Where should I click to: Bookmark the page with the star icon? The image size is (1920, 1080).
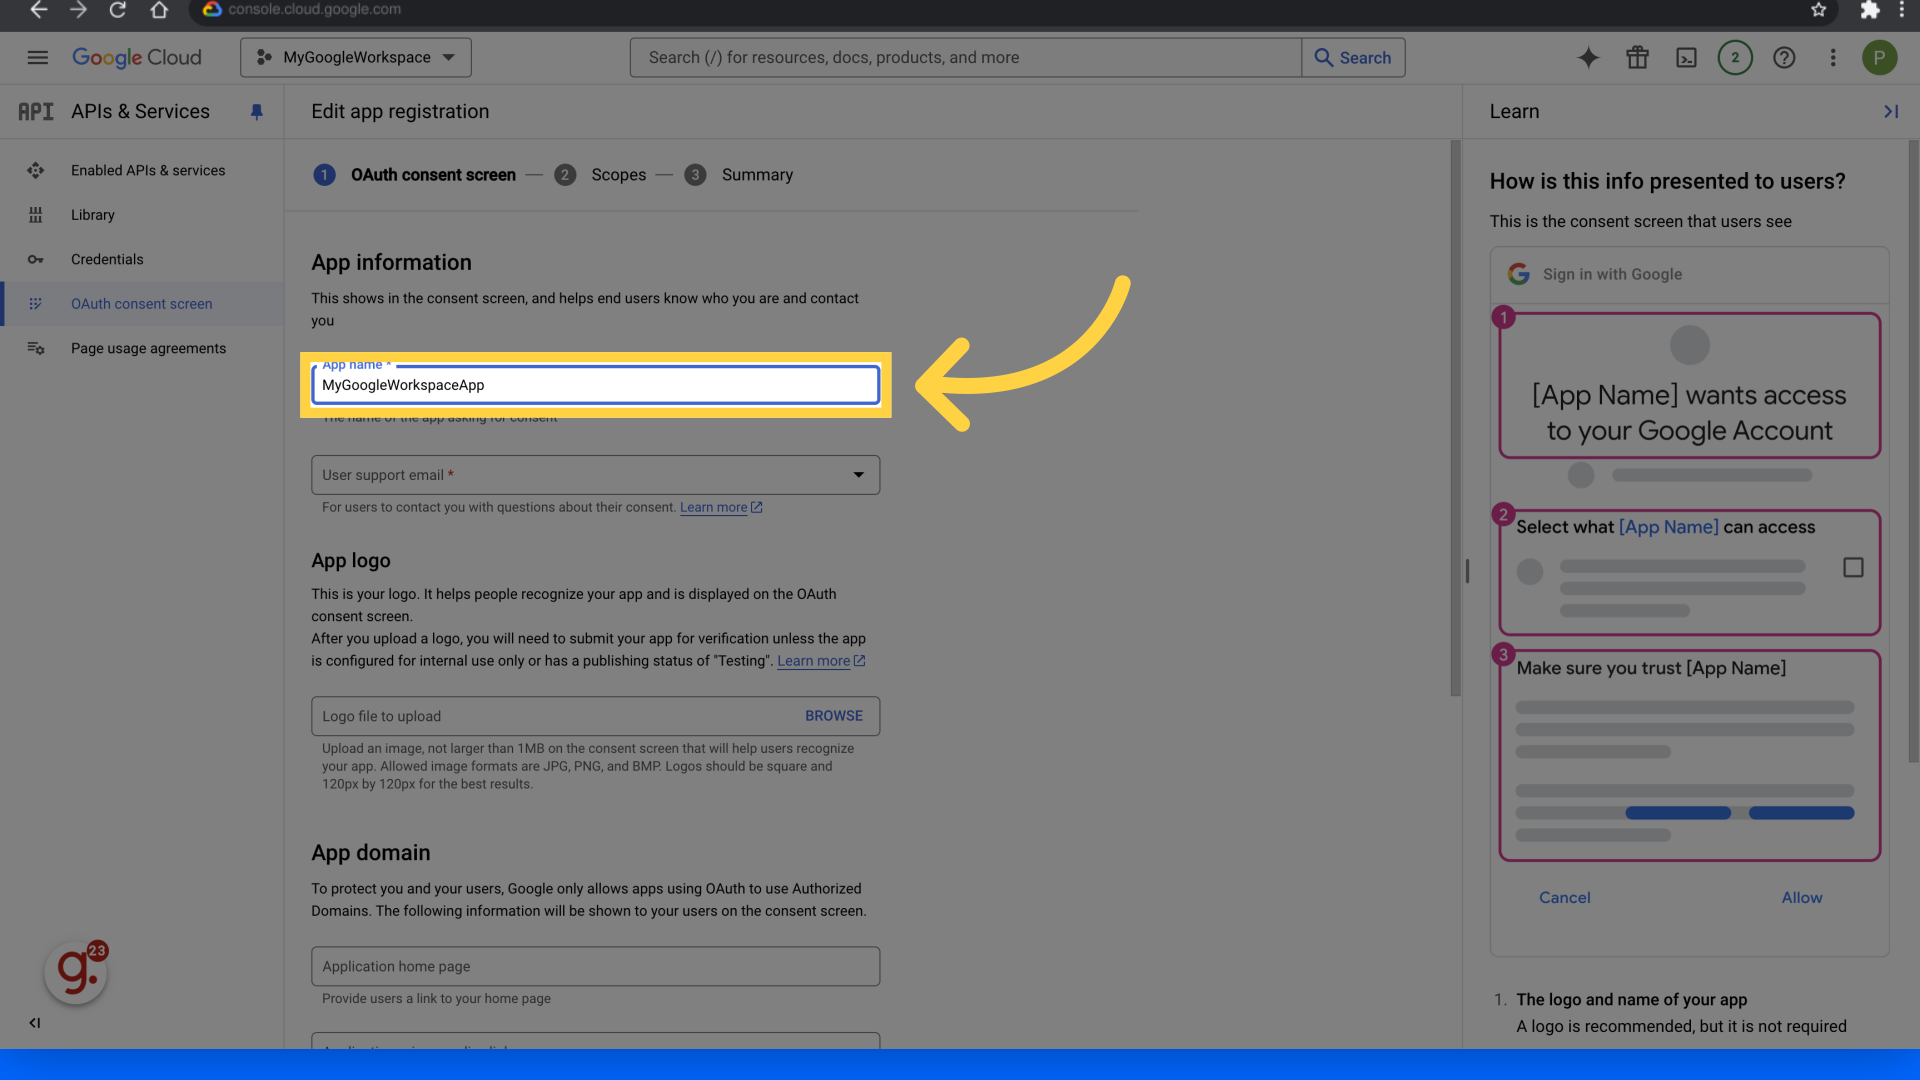point(1818,10)
